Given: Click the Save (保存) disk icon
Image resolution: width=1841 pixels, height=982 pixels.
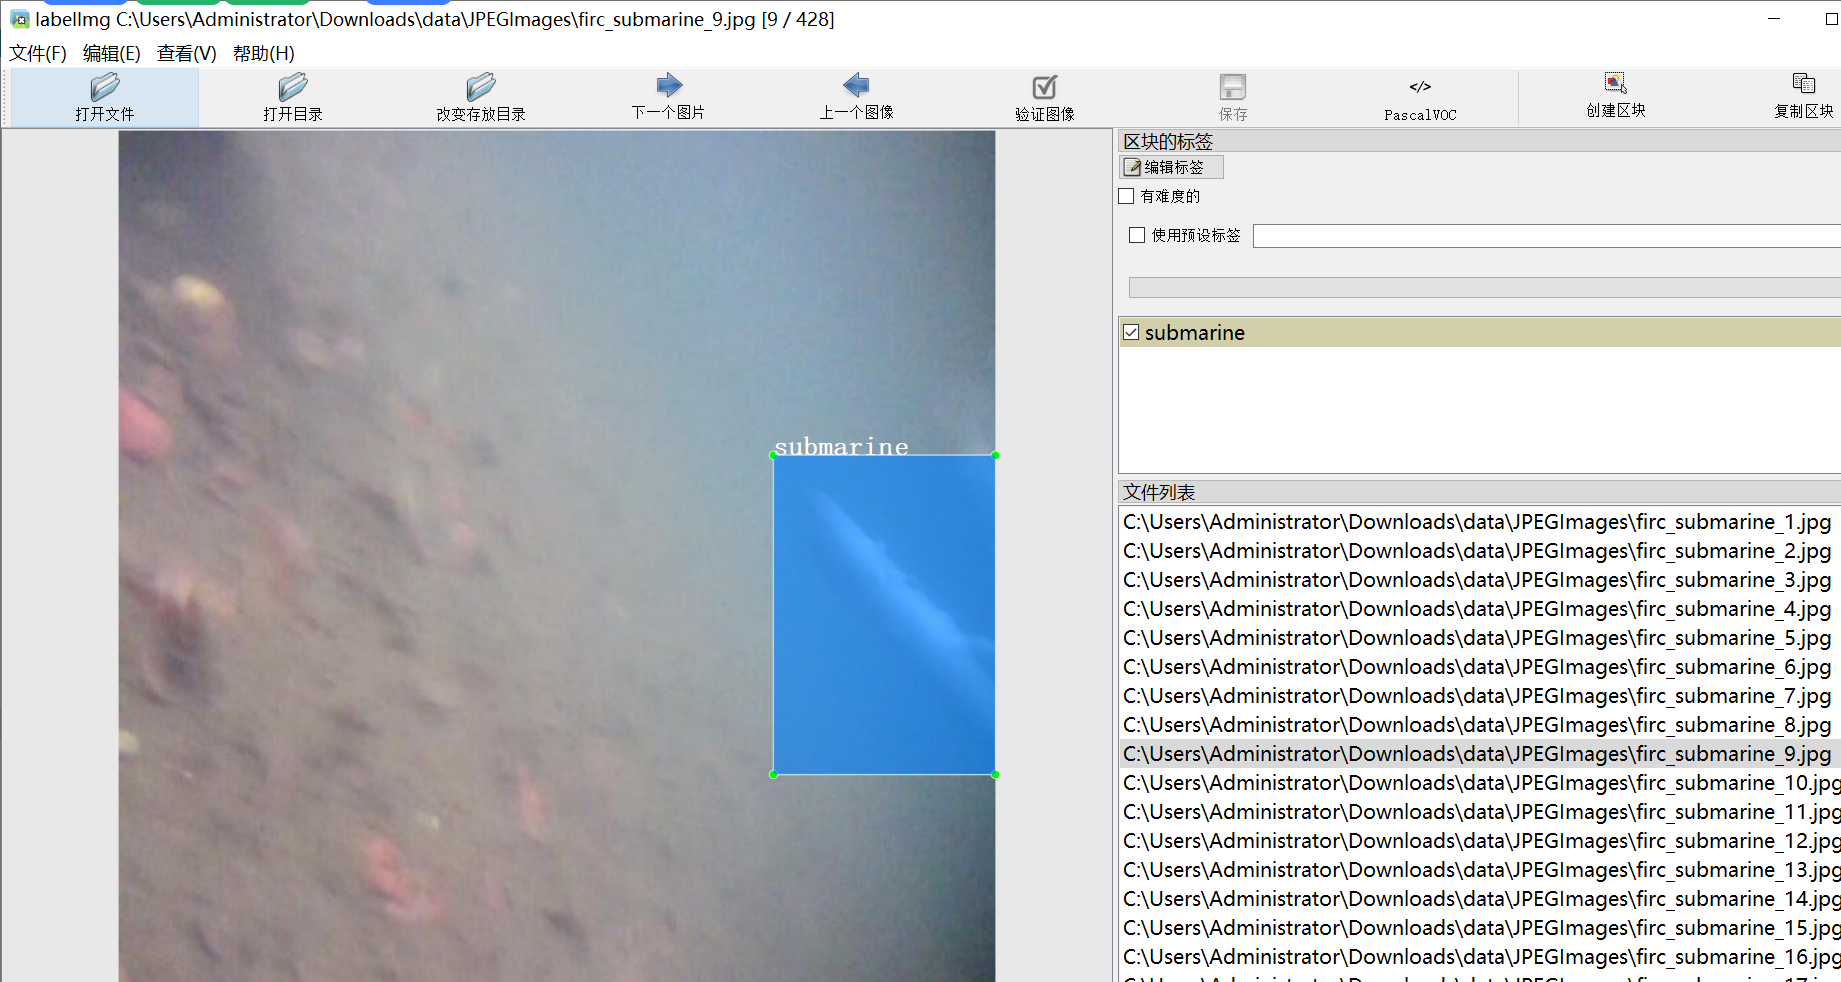Looking at the screenshot, I should [x=1233, y=87].
